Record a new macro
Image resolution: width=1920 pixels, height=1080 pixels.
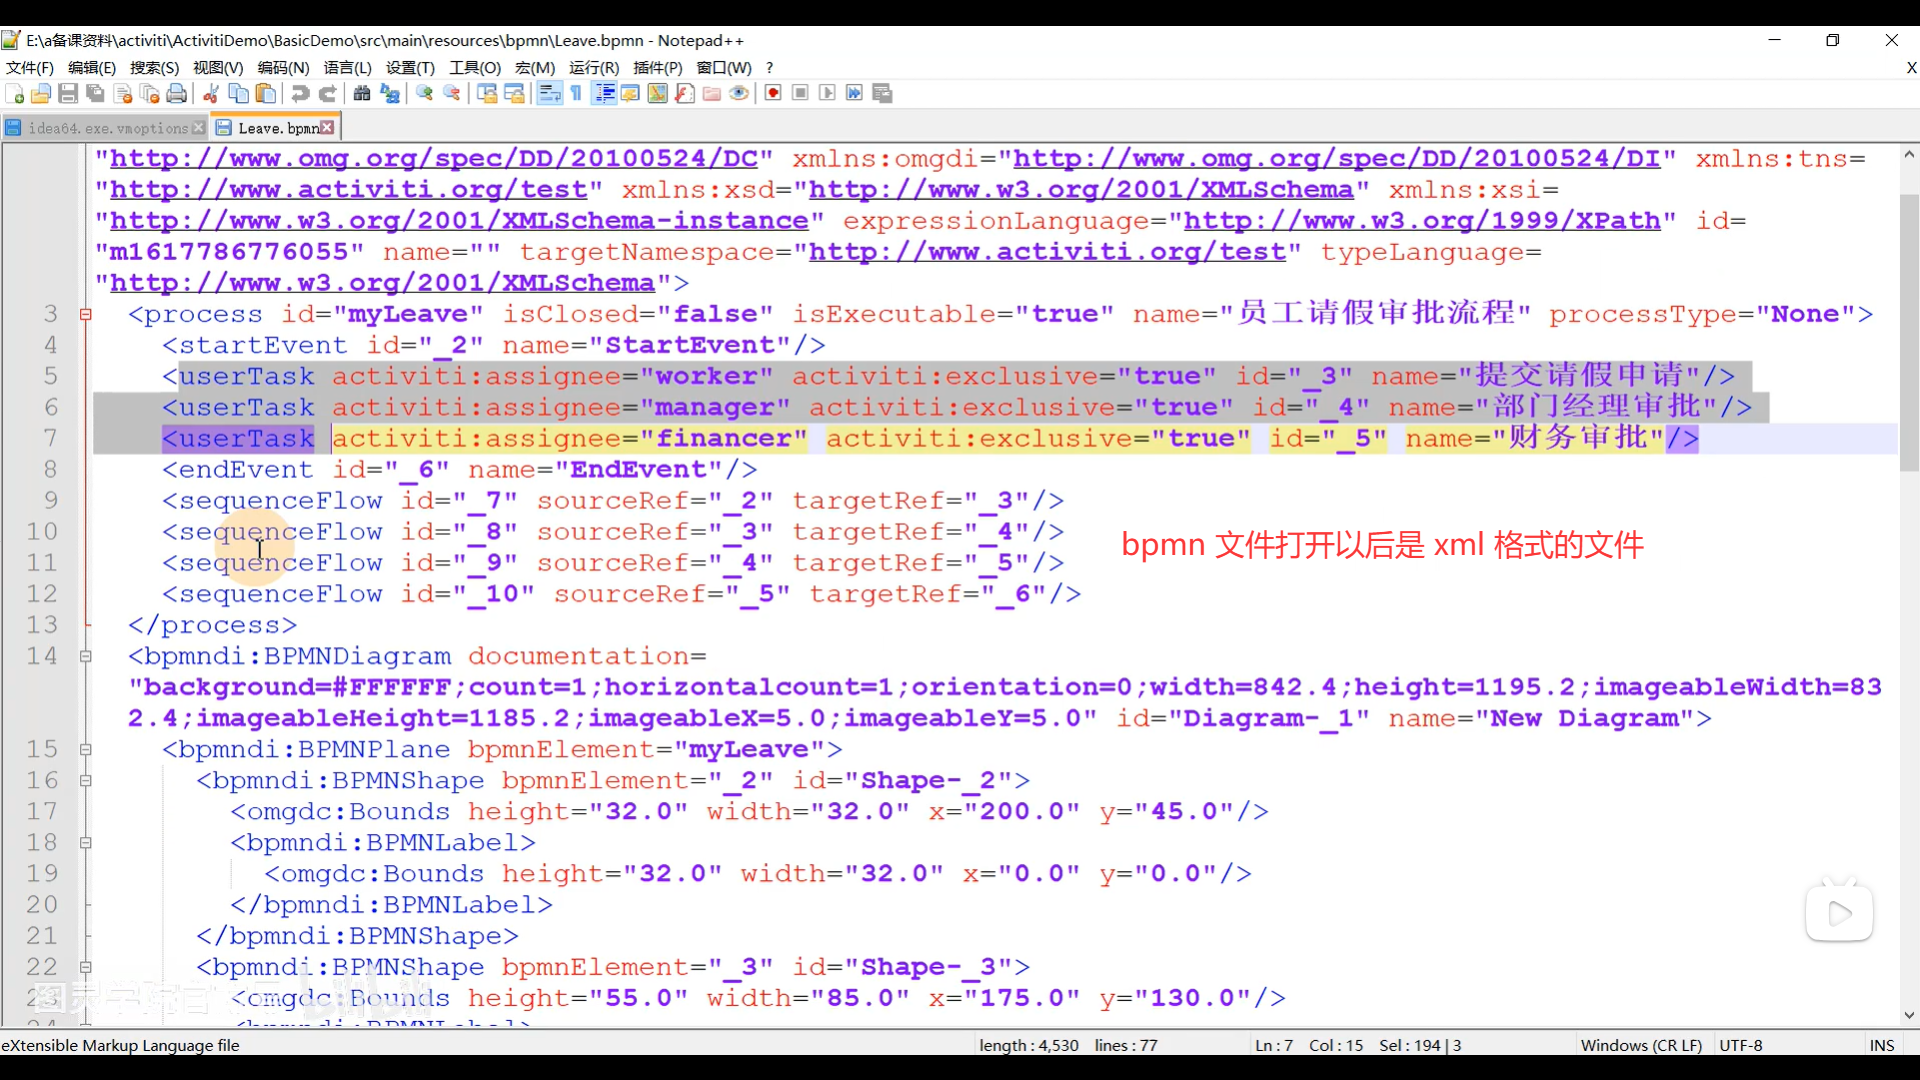774,93
